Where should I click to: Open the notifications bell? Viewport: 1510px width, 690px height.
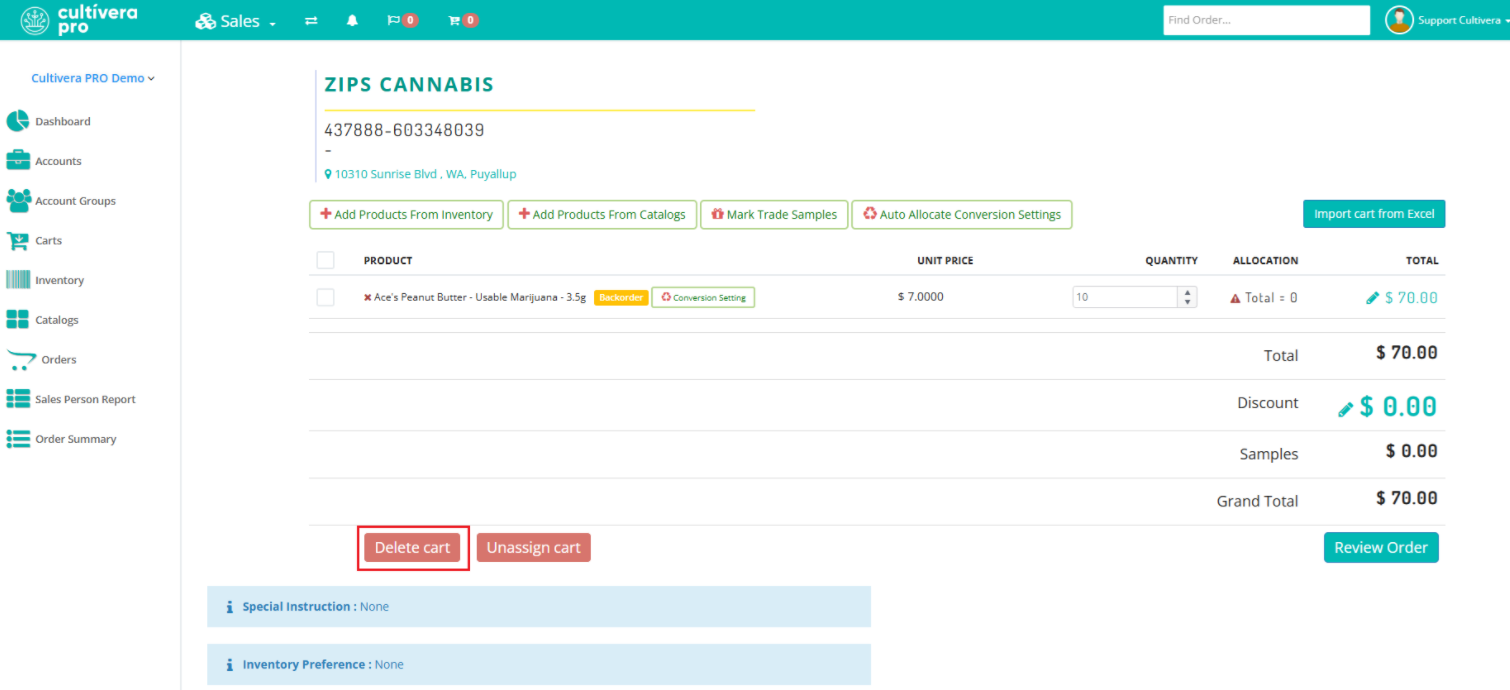tap(352, 20)
